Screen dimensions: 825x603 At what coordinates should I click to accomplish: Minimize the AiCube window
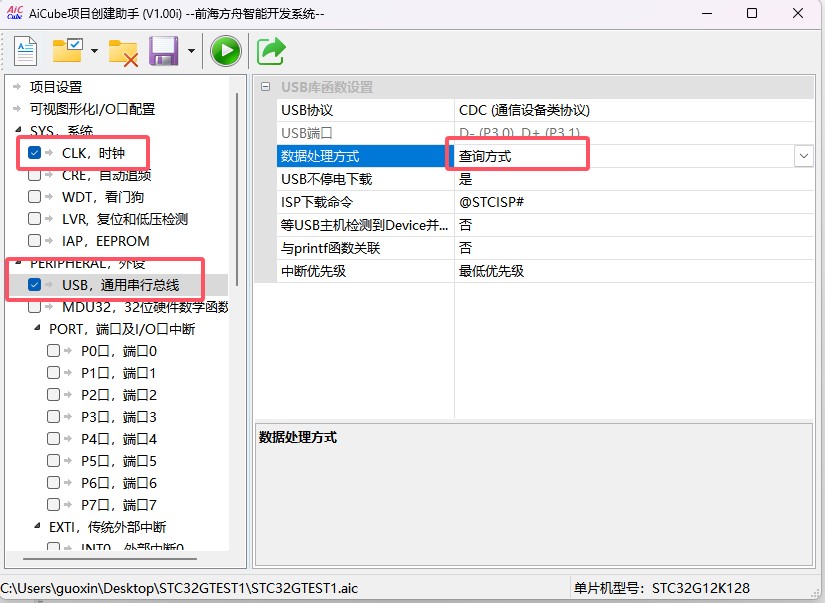click(x=707, y=13)
